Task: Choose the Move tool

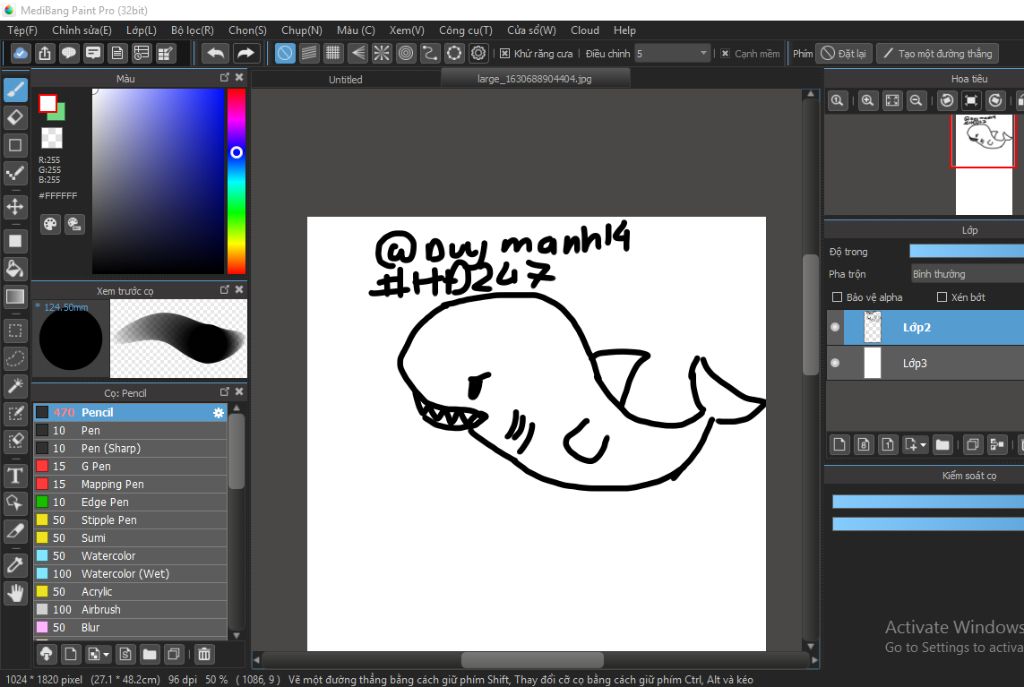Action: pyautogui.click(x=15, y=207)
